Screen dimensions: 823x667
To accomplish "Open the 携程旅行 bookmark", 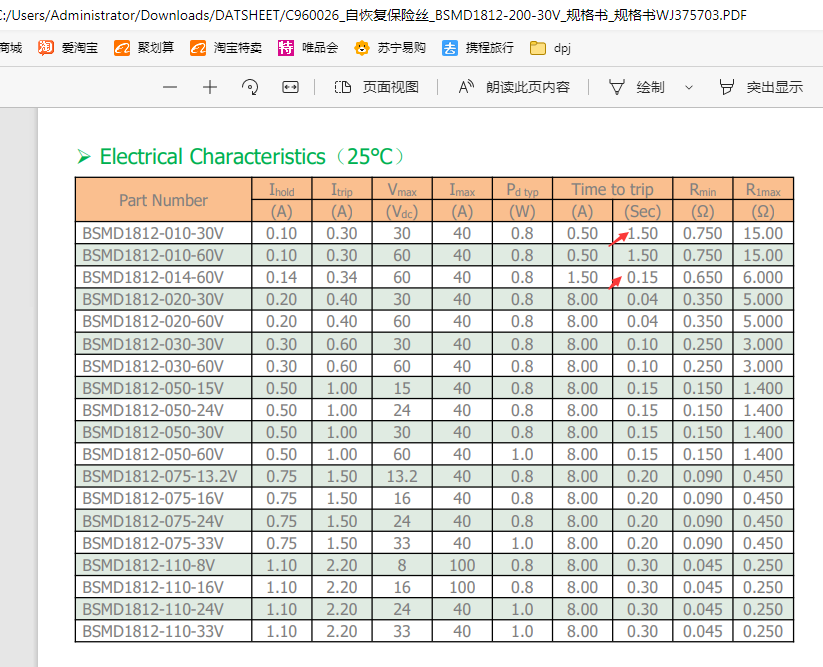I will (x=478, y=48).
